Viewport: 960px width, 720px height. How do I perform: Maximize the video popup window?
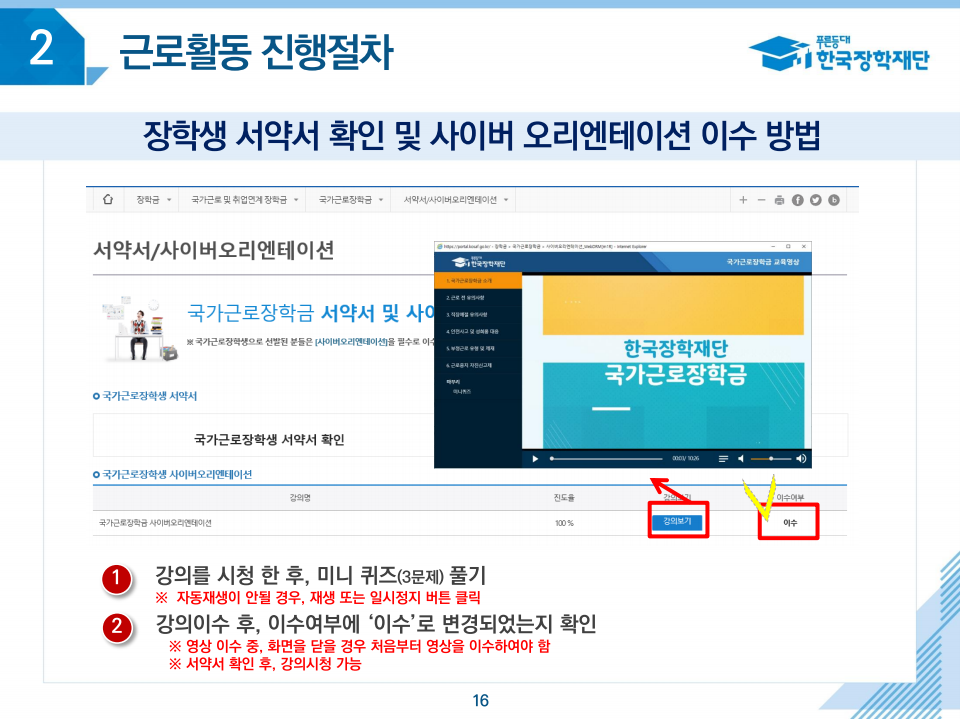coord(789,246)
